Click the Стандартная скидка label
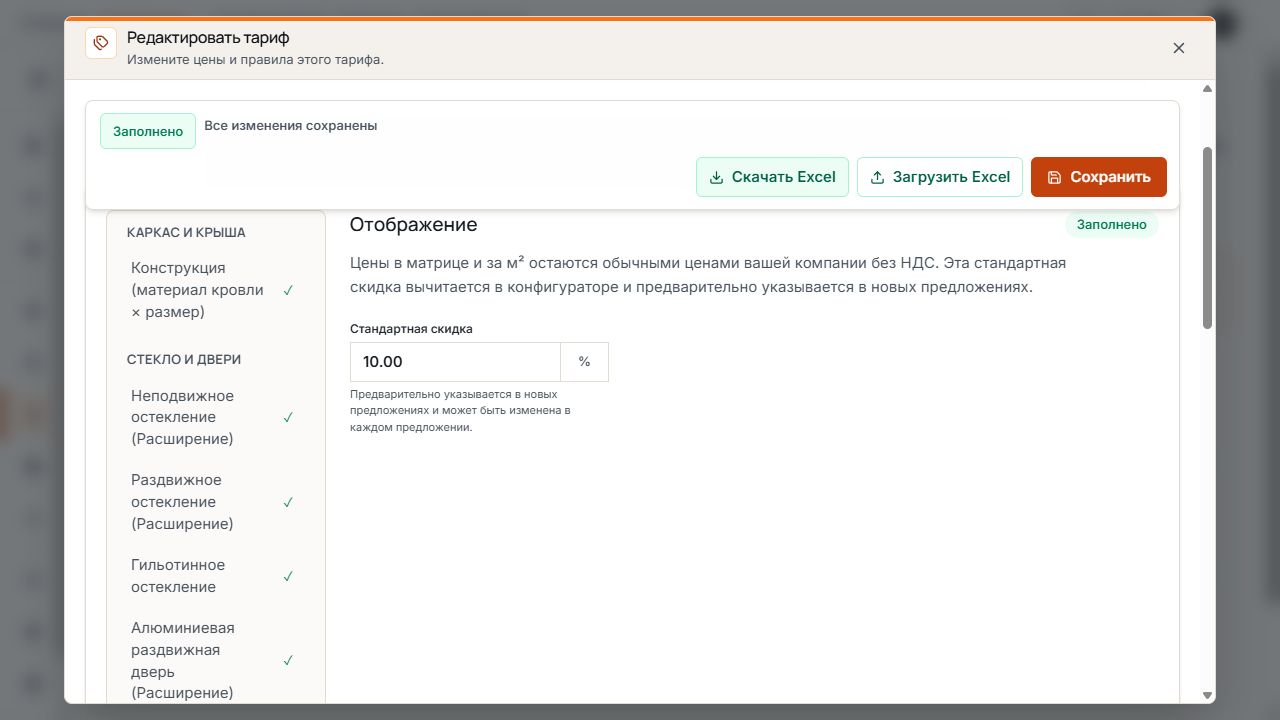The height and width of the screenshot is (720, 1280). (411, 328)
